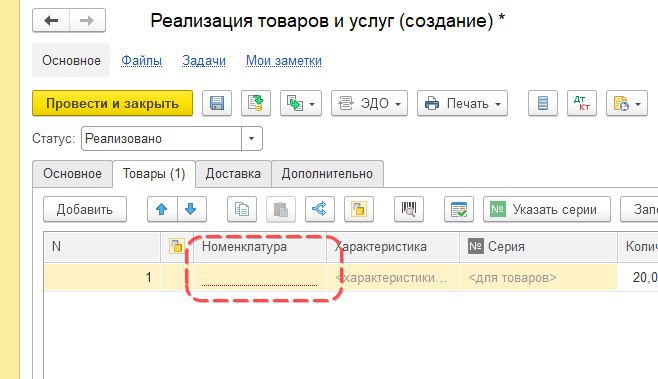Open the reports dropdown icon button
The width and height of the screenshot is (658, 379).
click(x=627, y=103)
